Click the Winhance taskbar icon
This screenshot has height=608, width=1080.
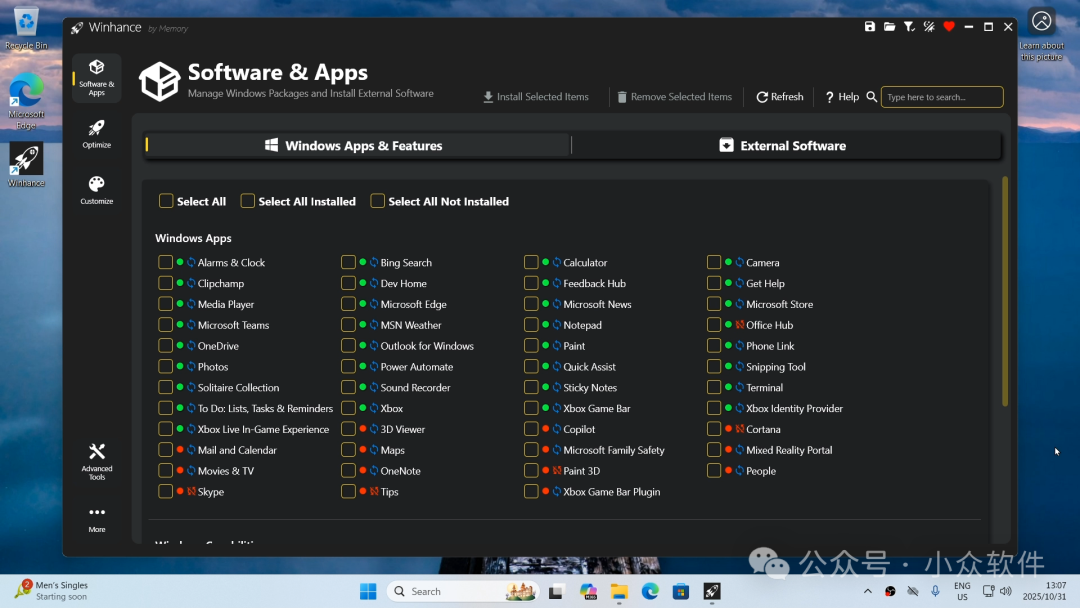coord(712,591)
